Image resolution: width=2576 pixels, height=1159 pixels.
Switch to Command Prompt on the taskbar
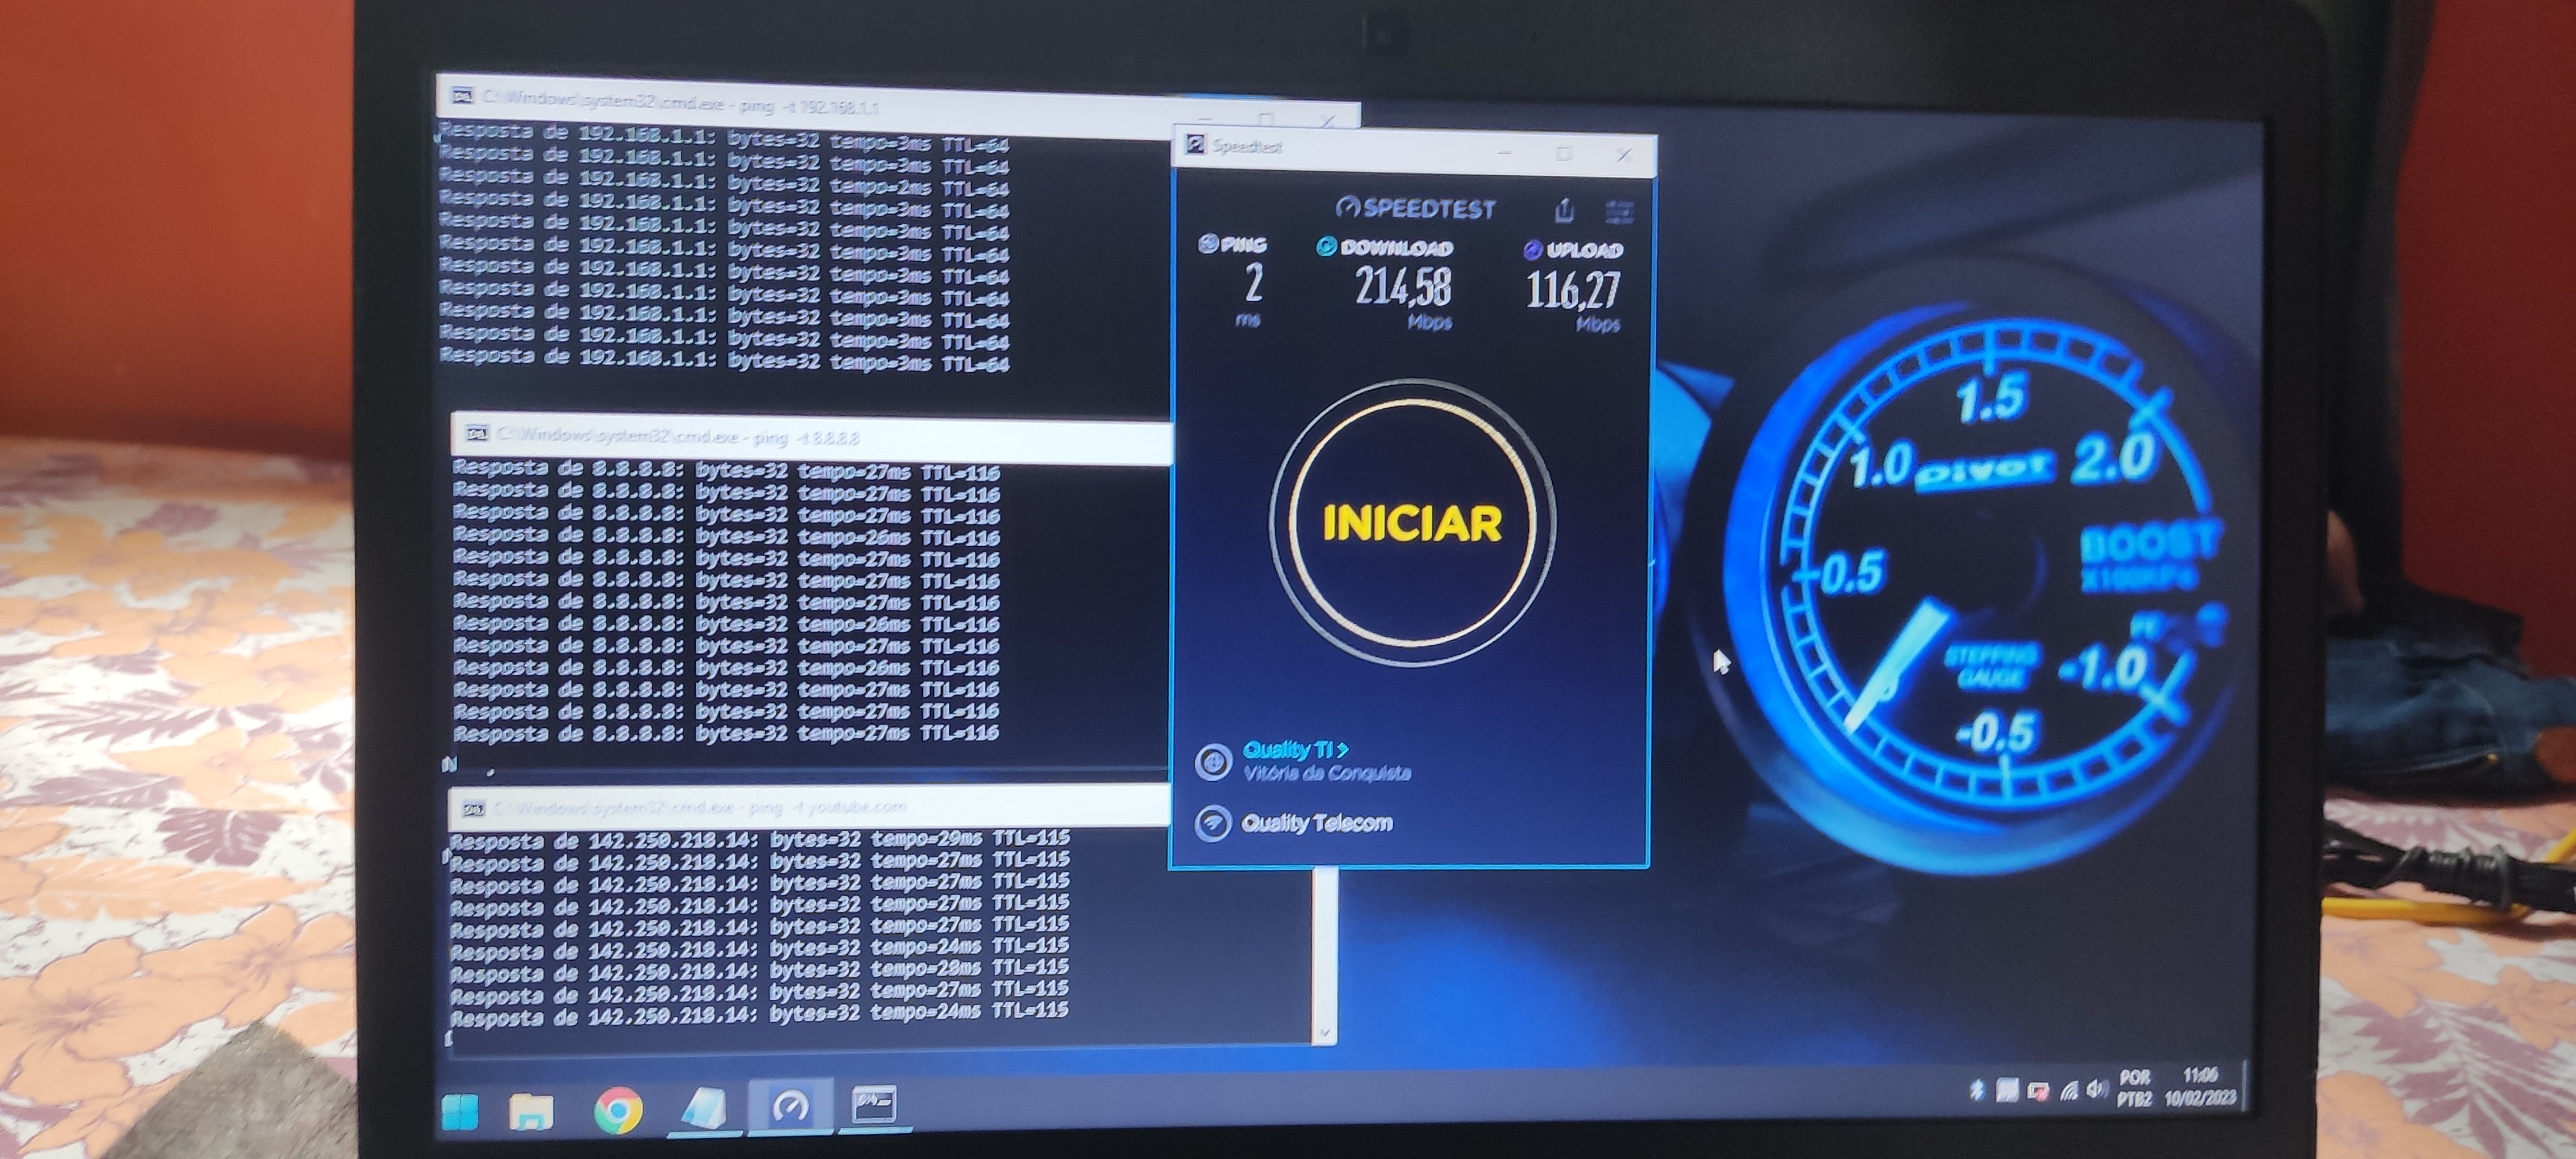[873, 1105]
